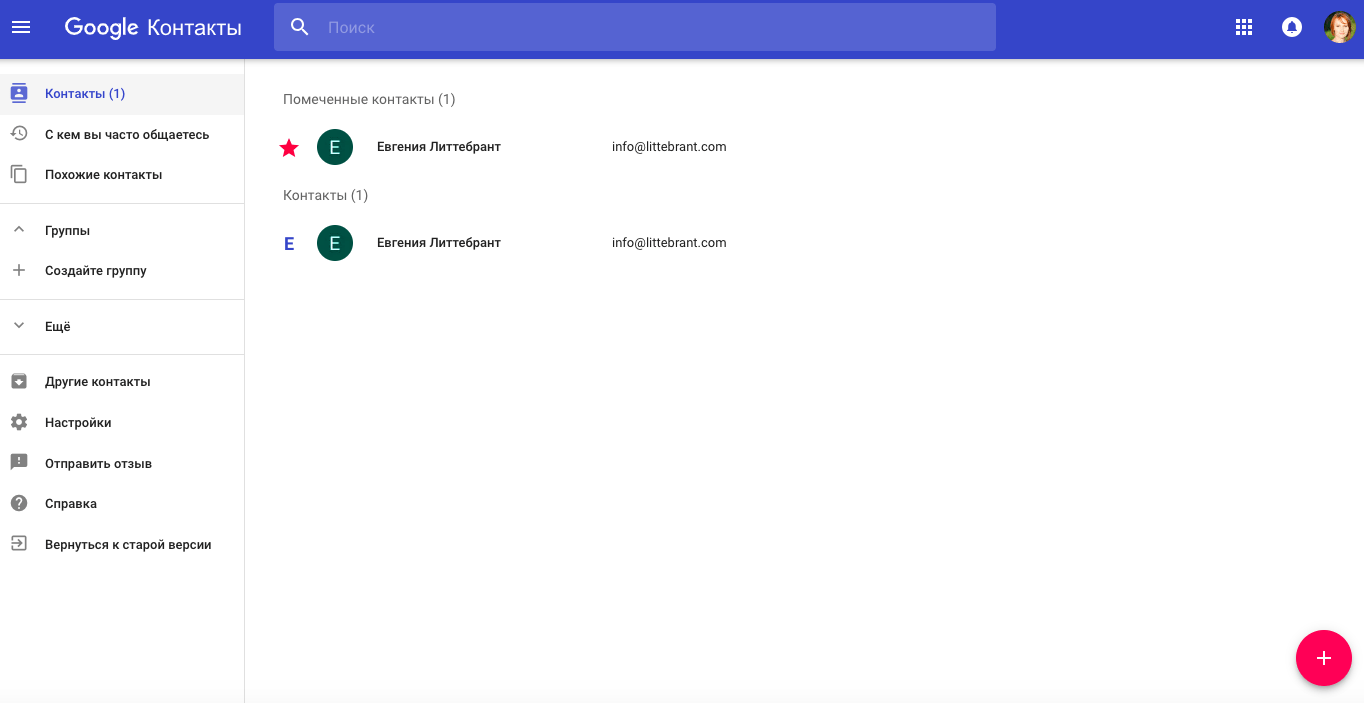Open the notifications bell
The width and height of the screenshot is (1364, 703).
1292,27
